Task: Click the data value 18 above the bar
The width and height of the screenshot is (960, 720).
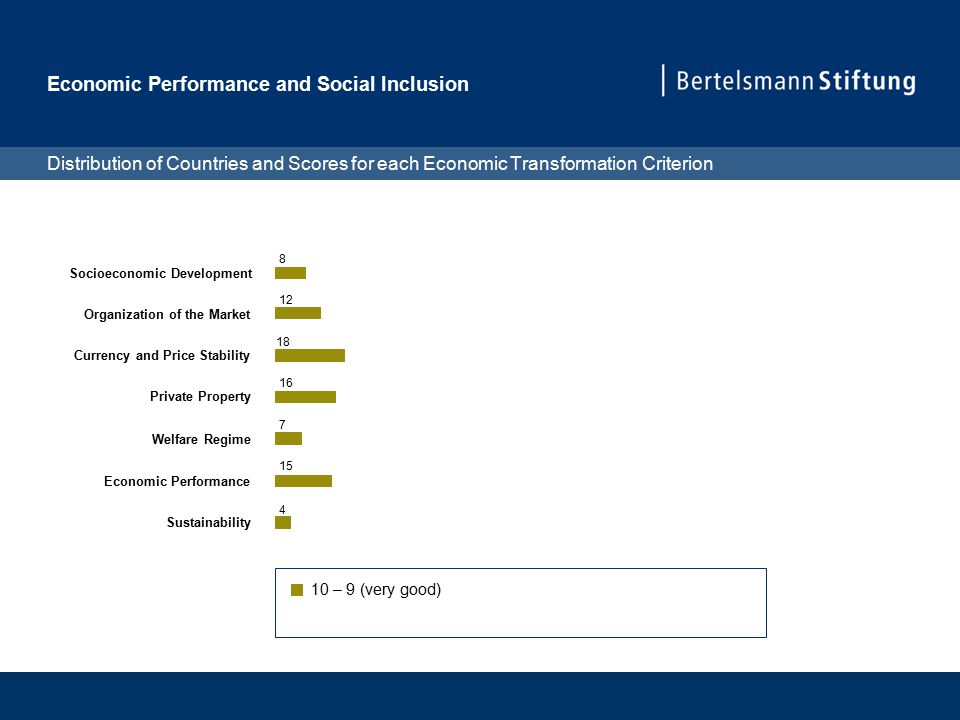Action: (283, 342)
